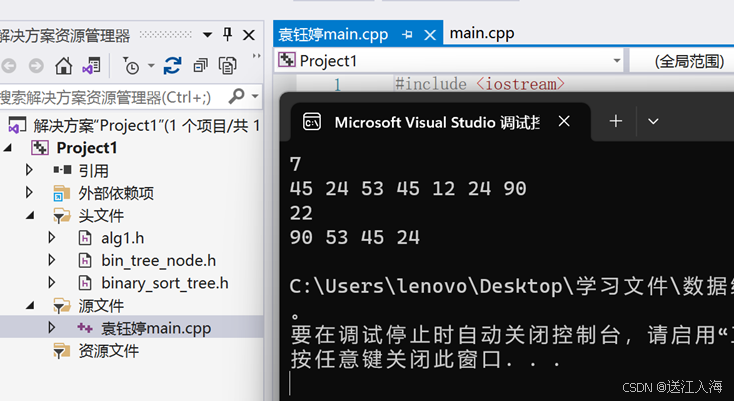The width and height of the screenshot is (734, 401).
Task: Select the 资源文件 folder
Action: tap(108, 350)
